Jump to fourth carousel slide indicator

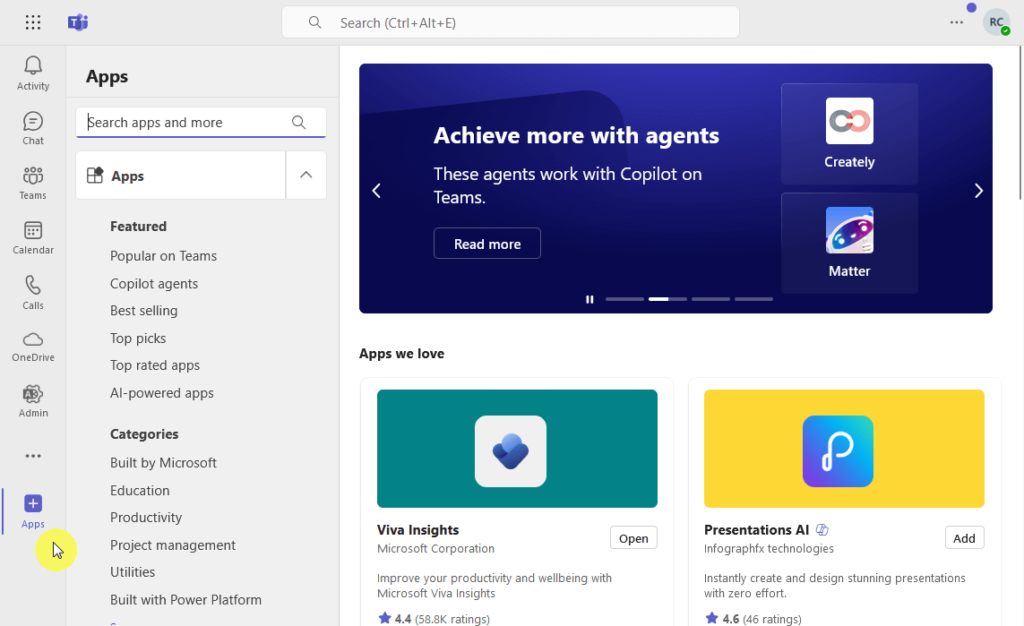coord(754,299)
